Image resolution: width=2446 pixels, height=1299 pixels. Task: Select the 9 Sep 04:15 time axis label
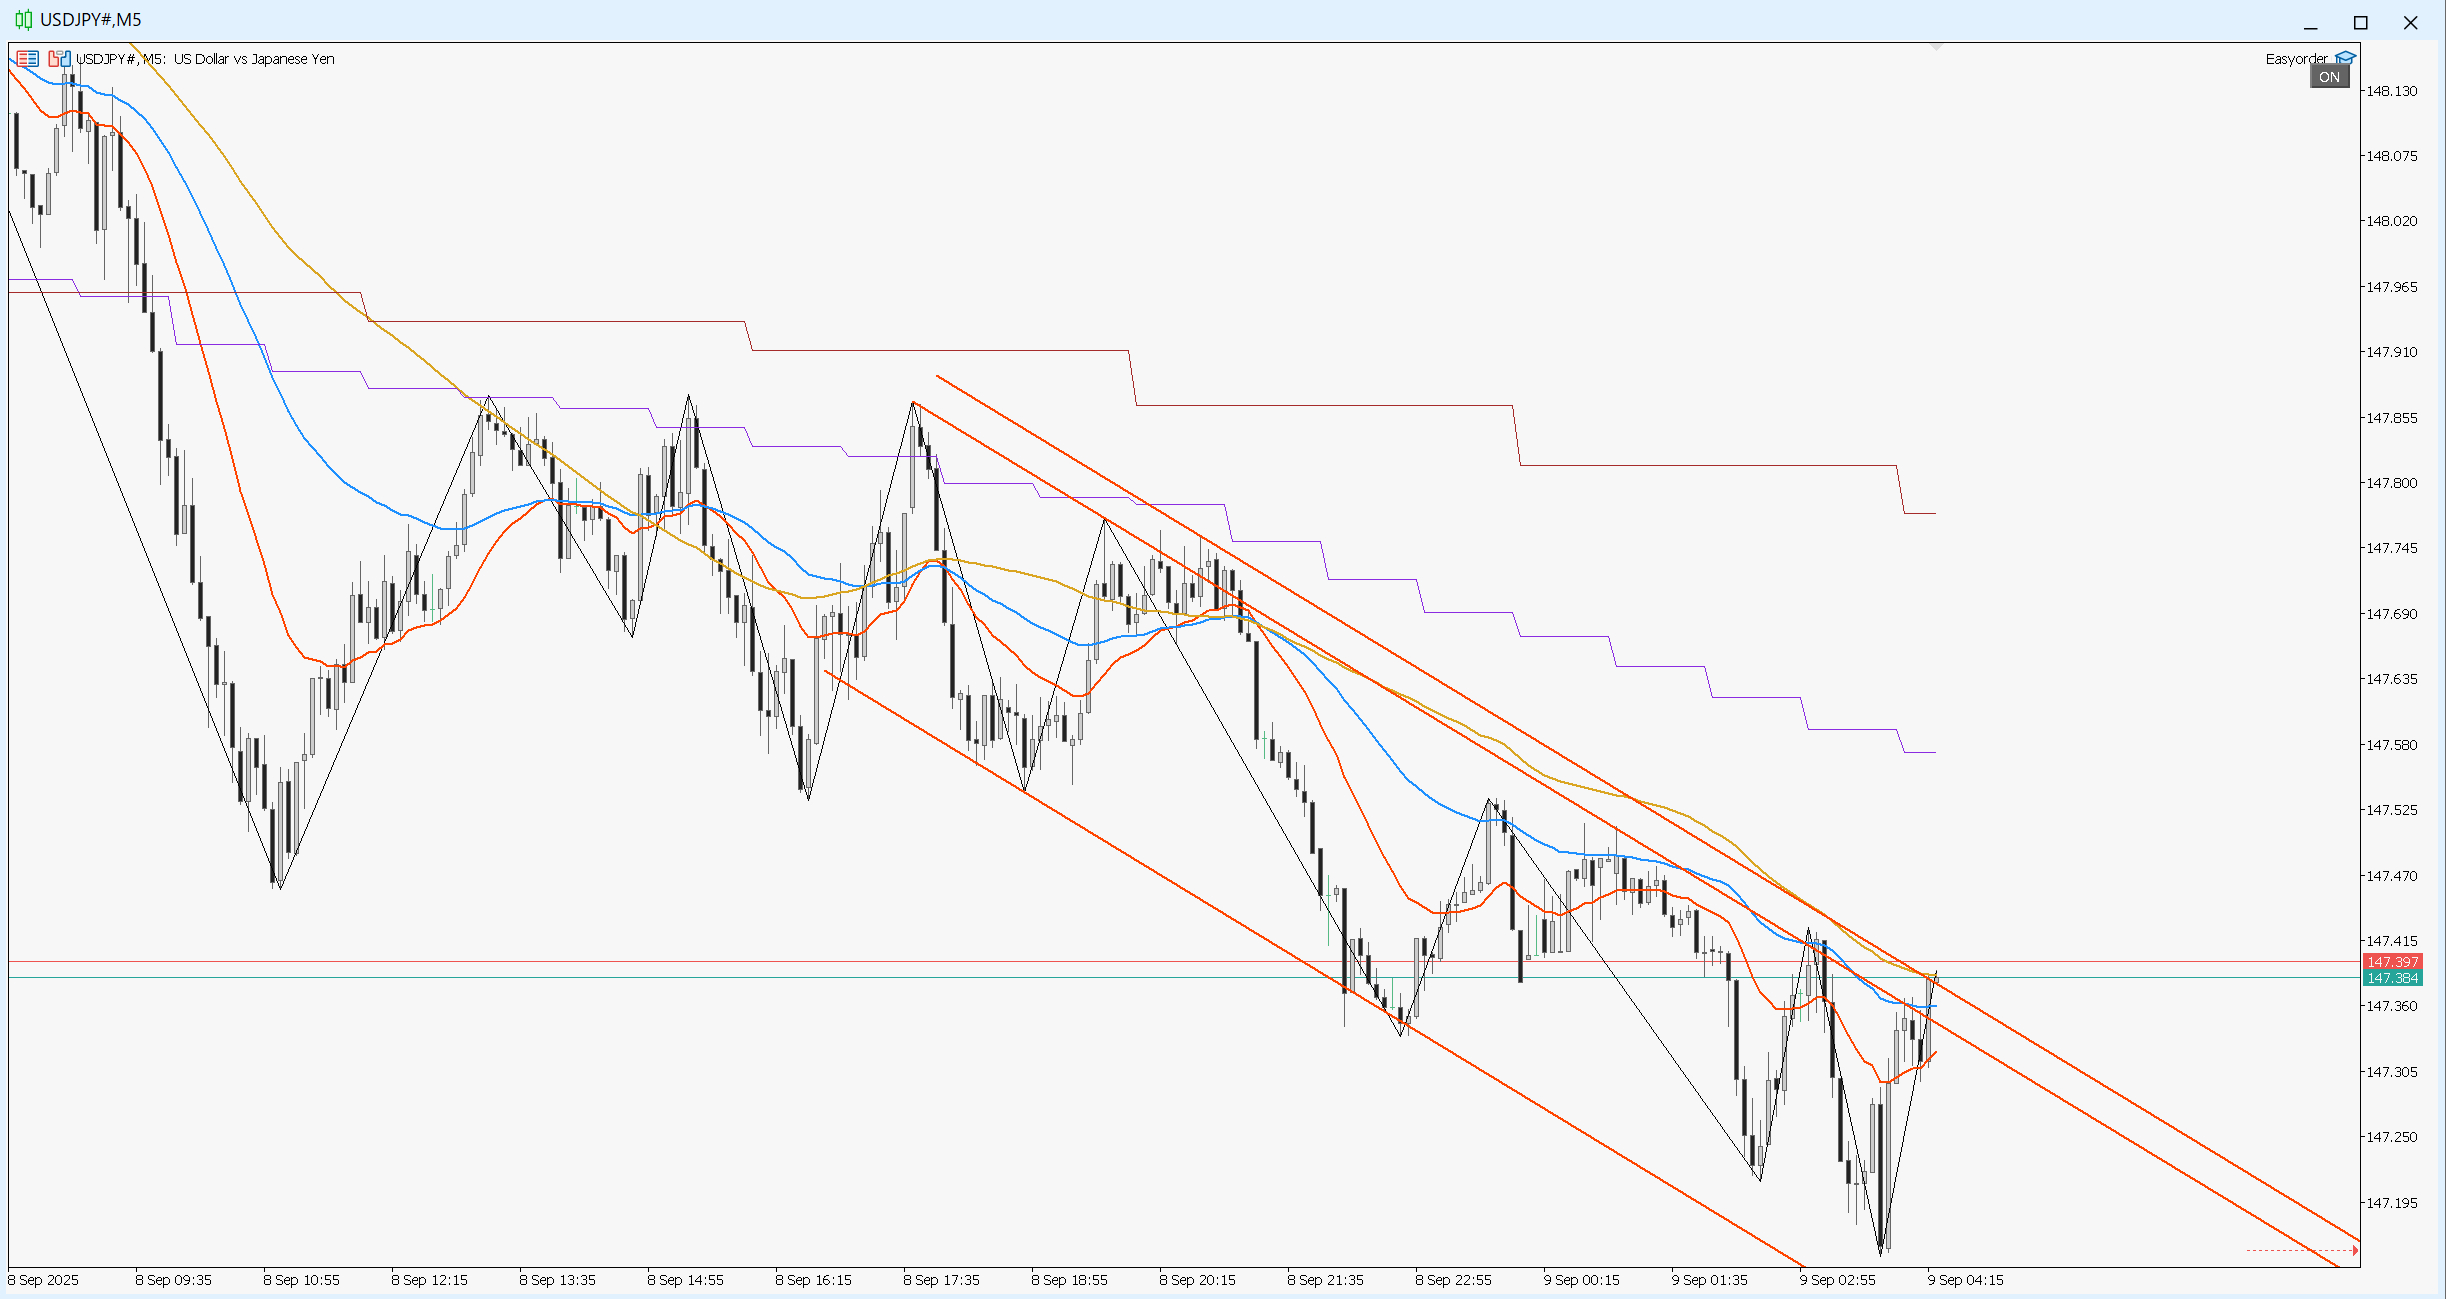1965,1280
